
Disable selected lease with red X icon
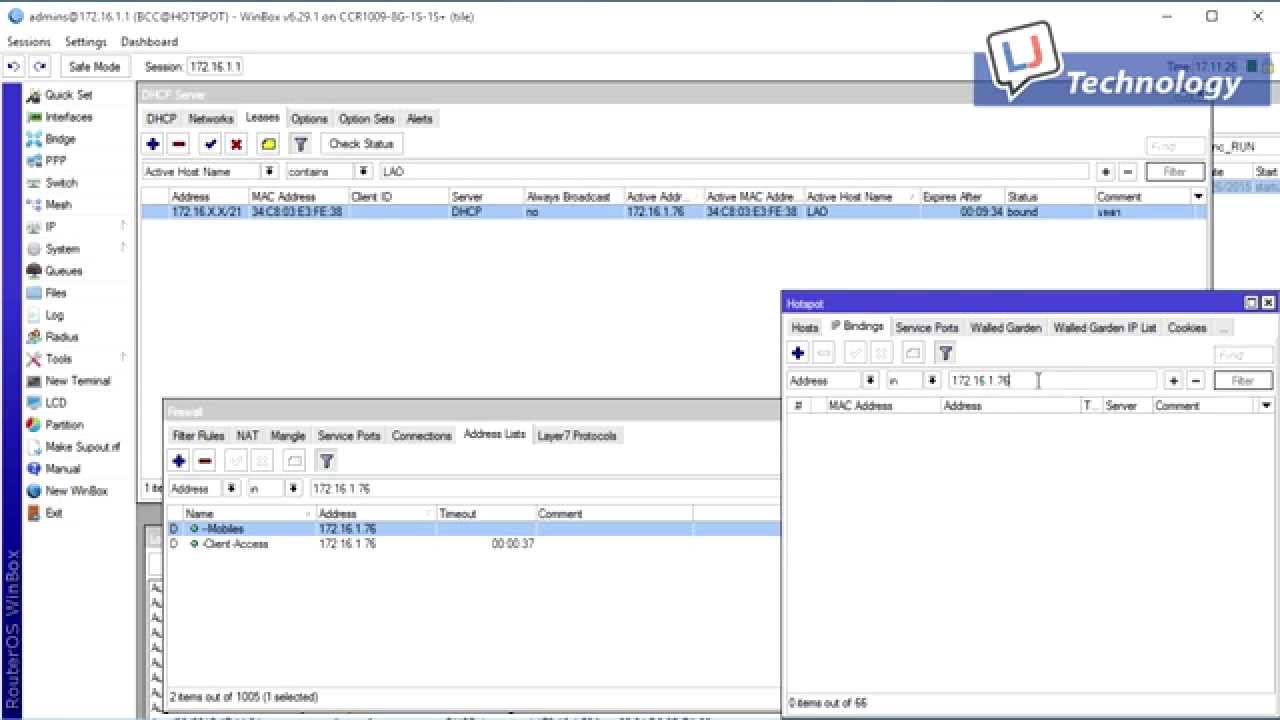pyautogui.click(x=236, y=144)
